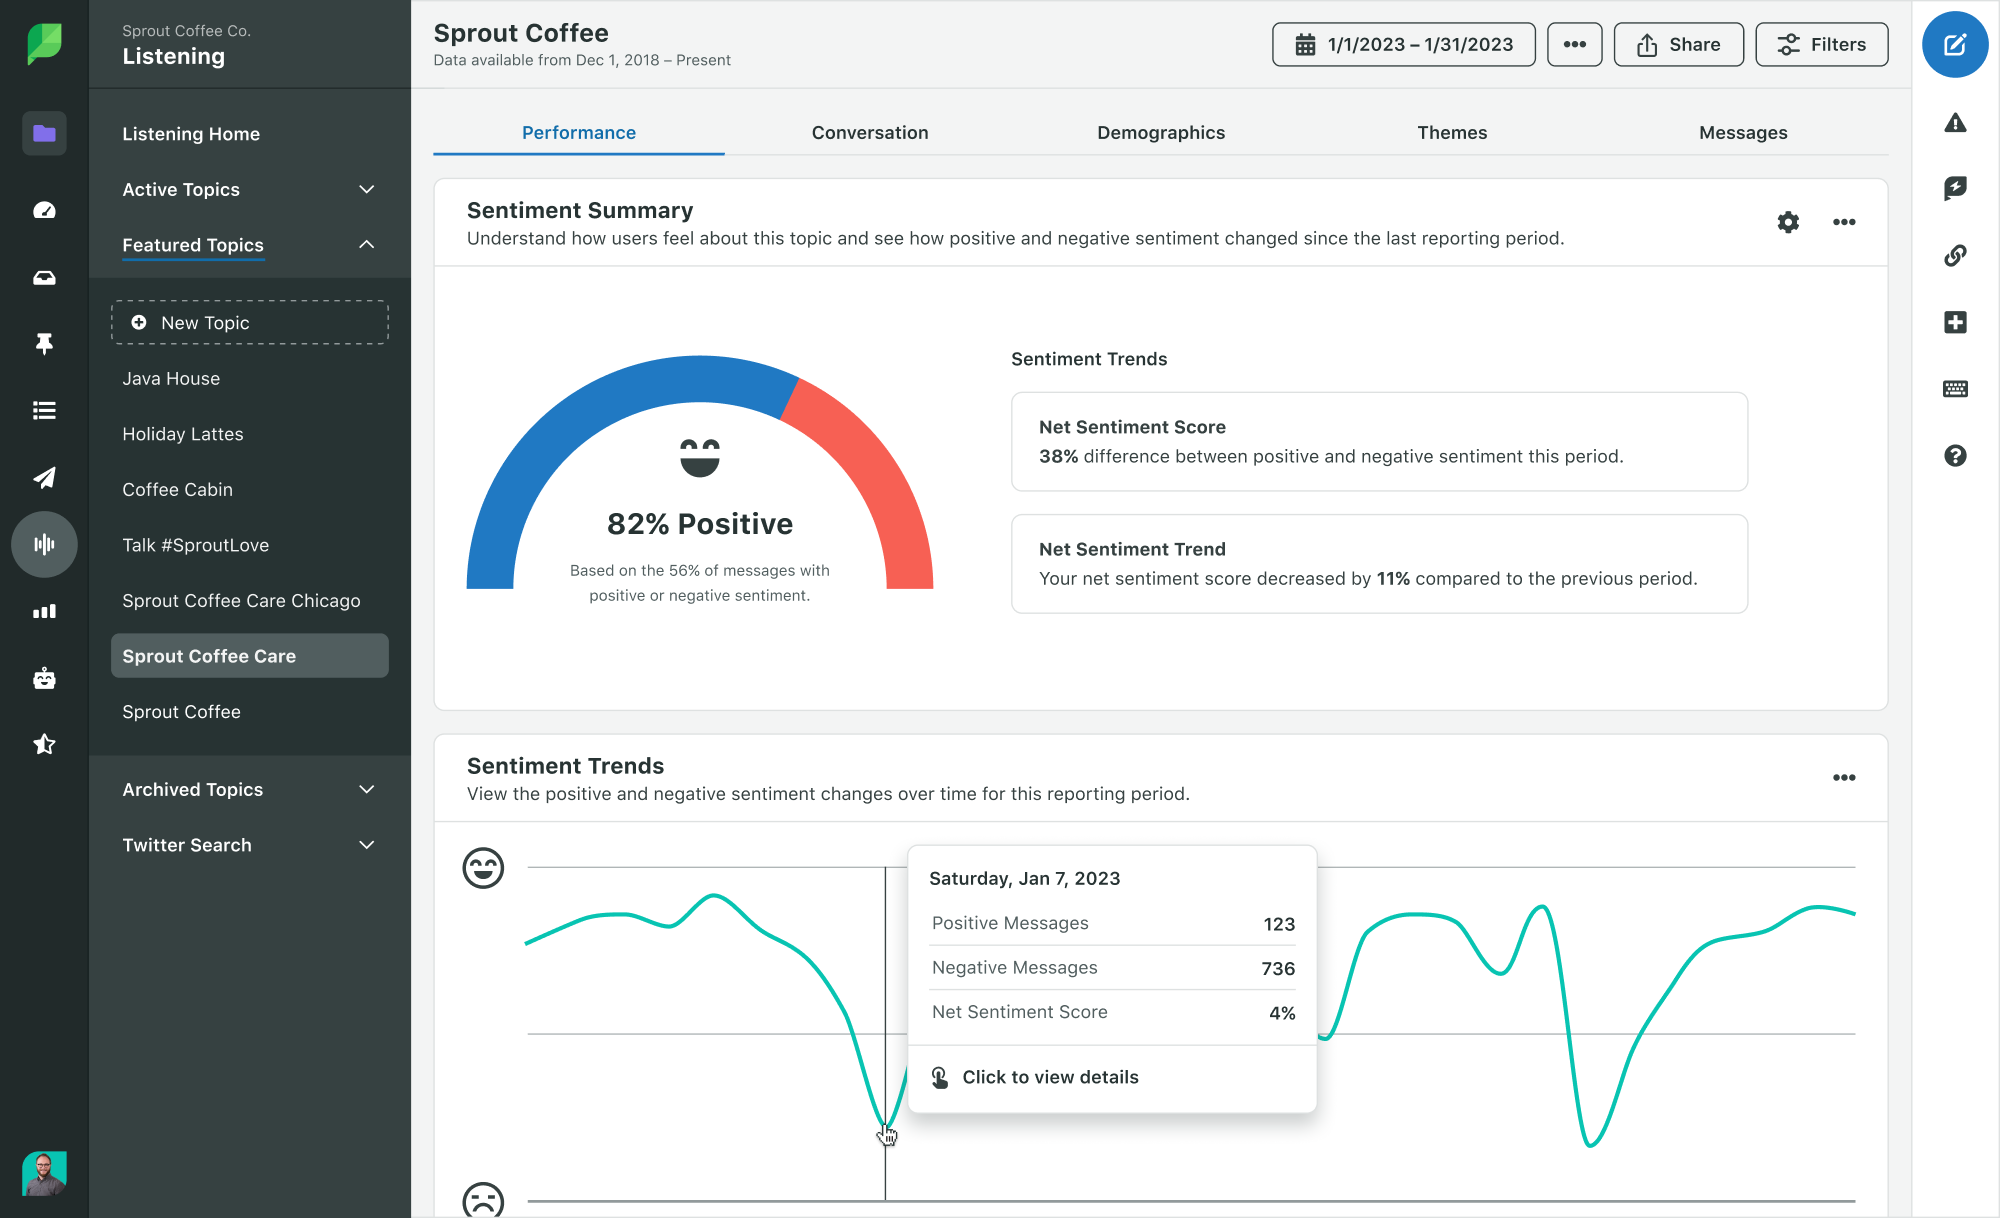Select the Java House topic
This screenshot has width=2000, height=1218.
tap(170, 377)
